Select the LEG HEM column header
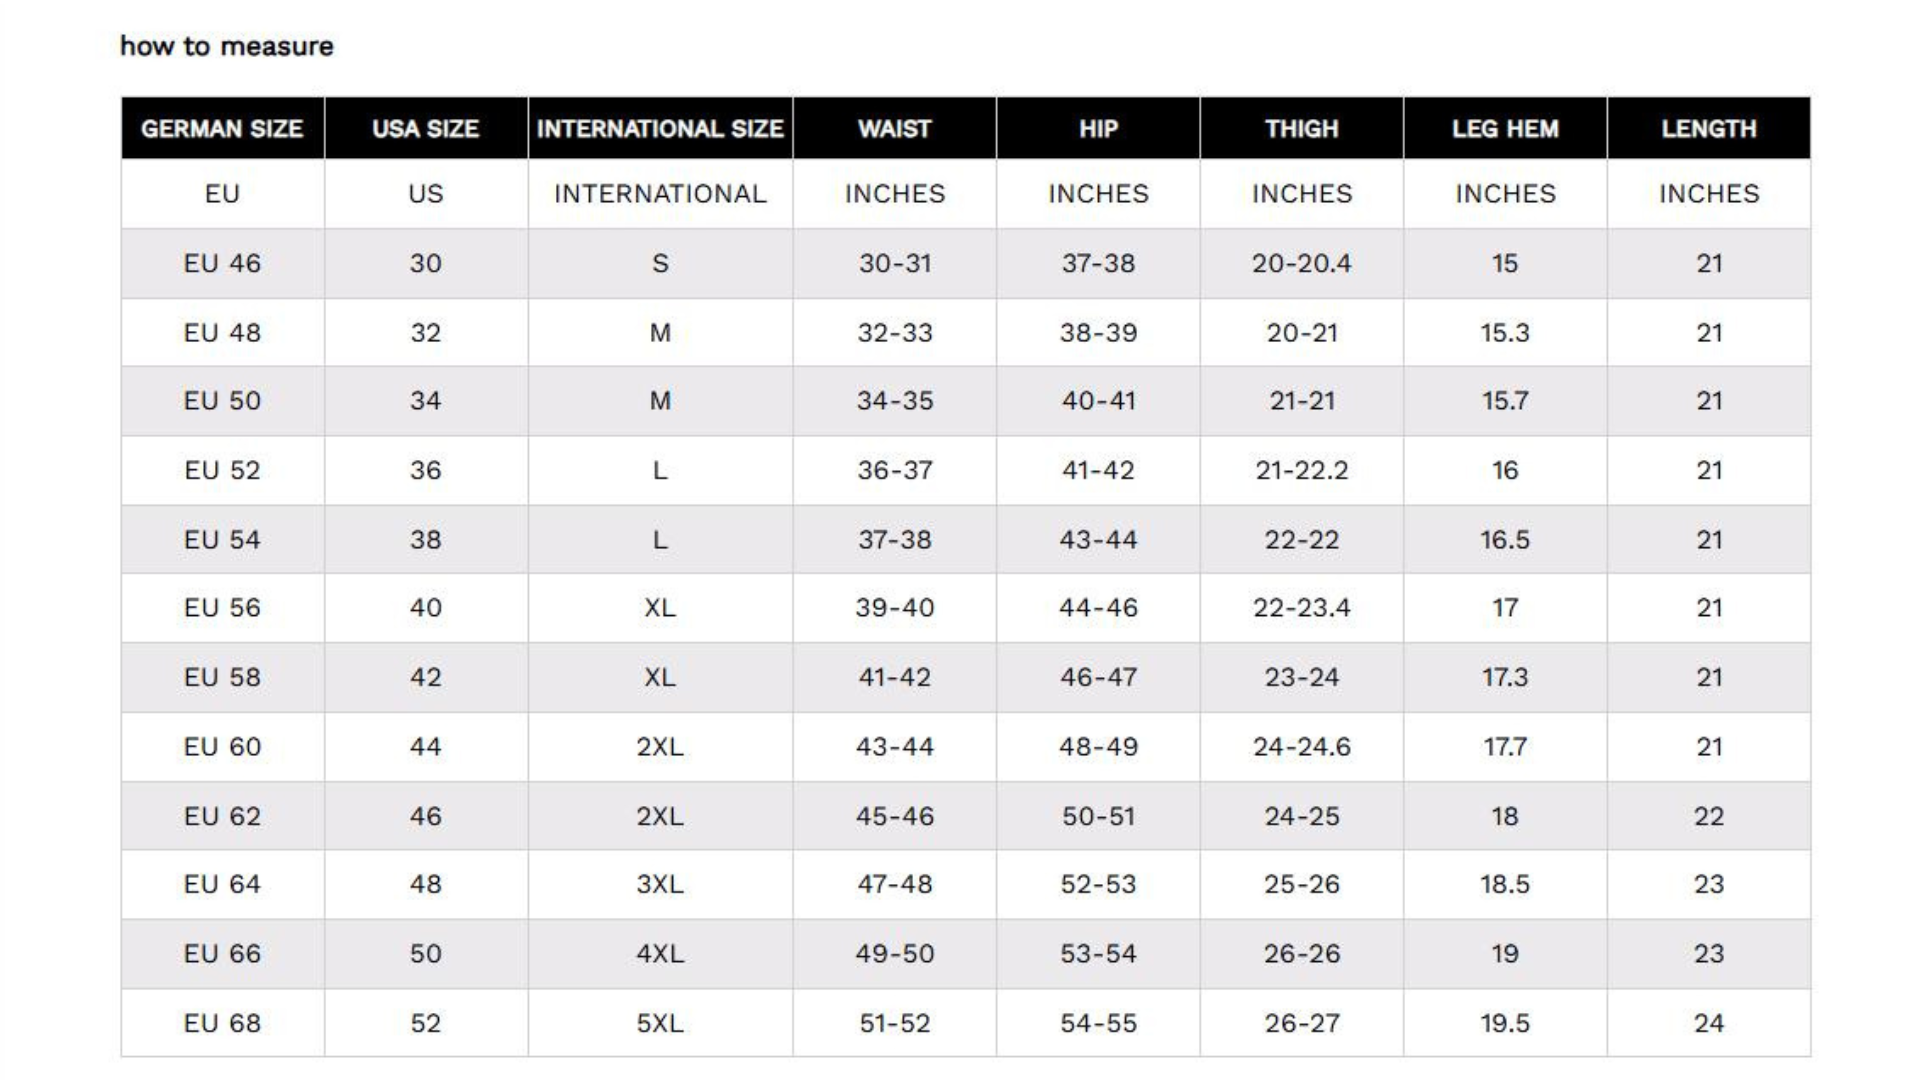The image size is (1920, 1080). (x=1505, y=128)
